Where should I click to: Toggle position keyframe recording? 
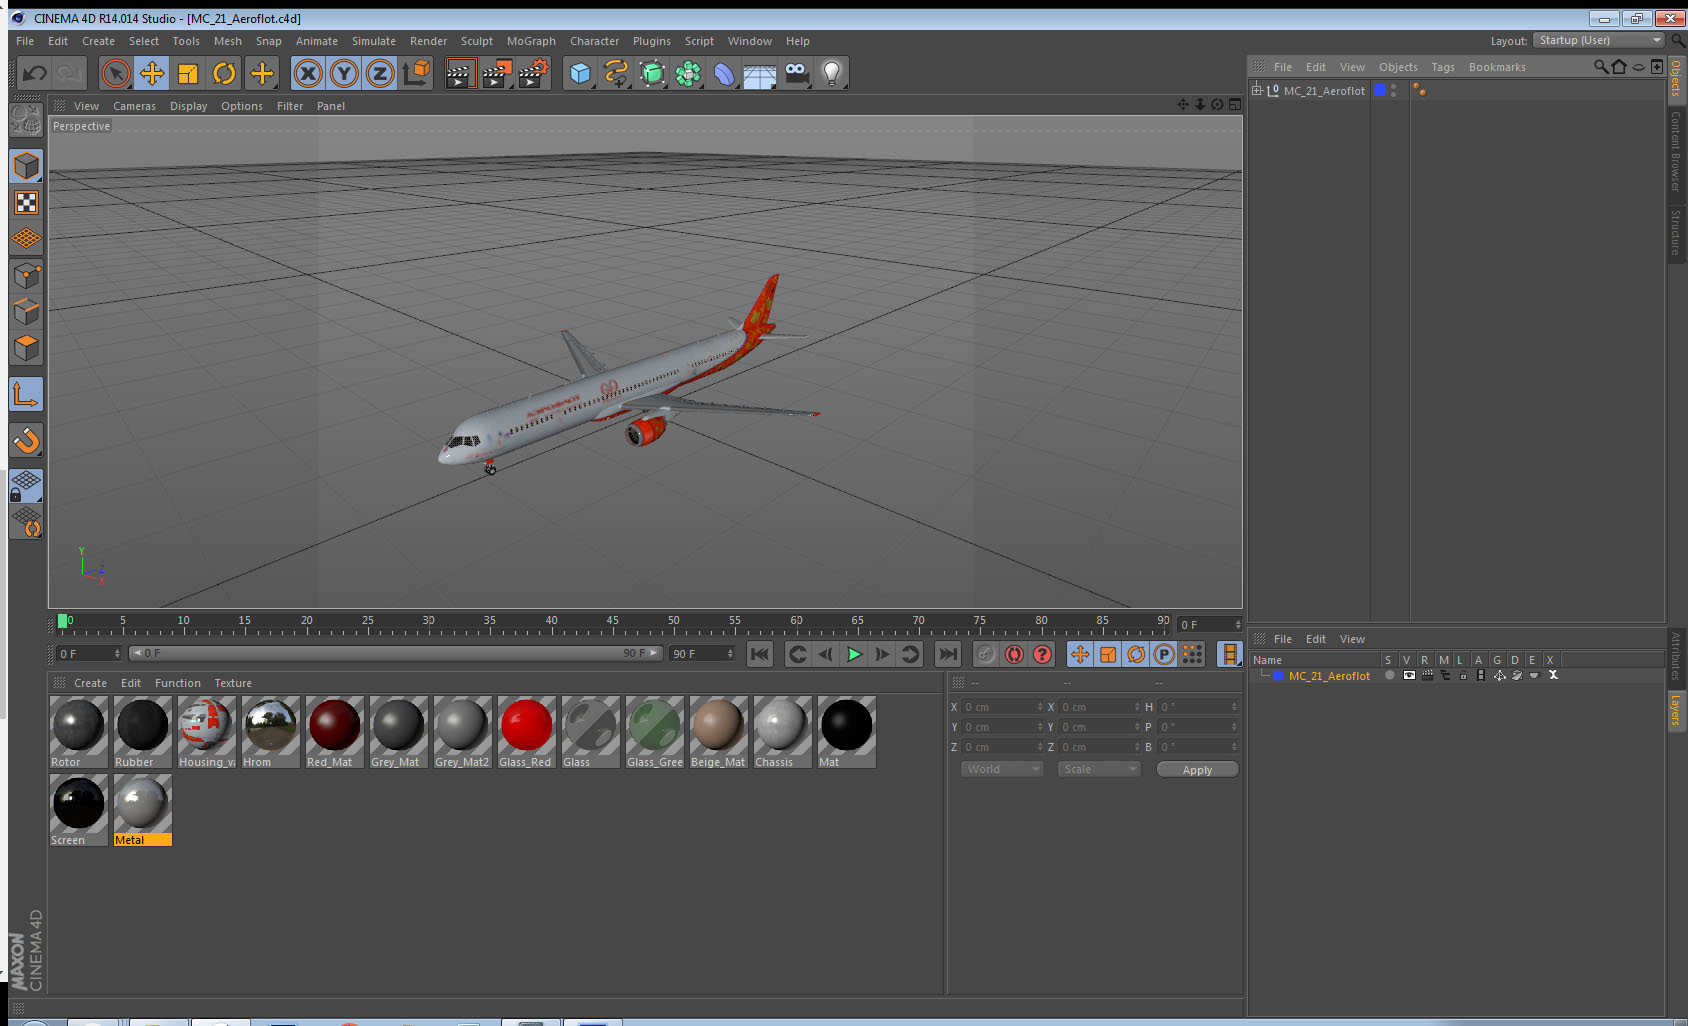[x=1080, y=654]
